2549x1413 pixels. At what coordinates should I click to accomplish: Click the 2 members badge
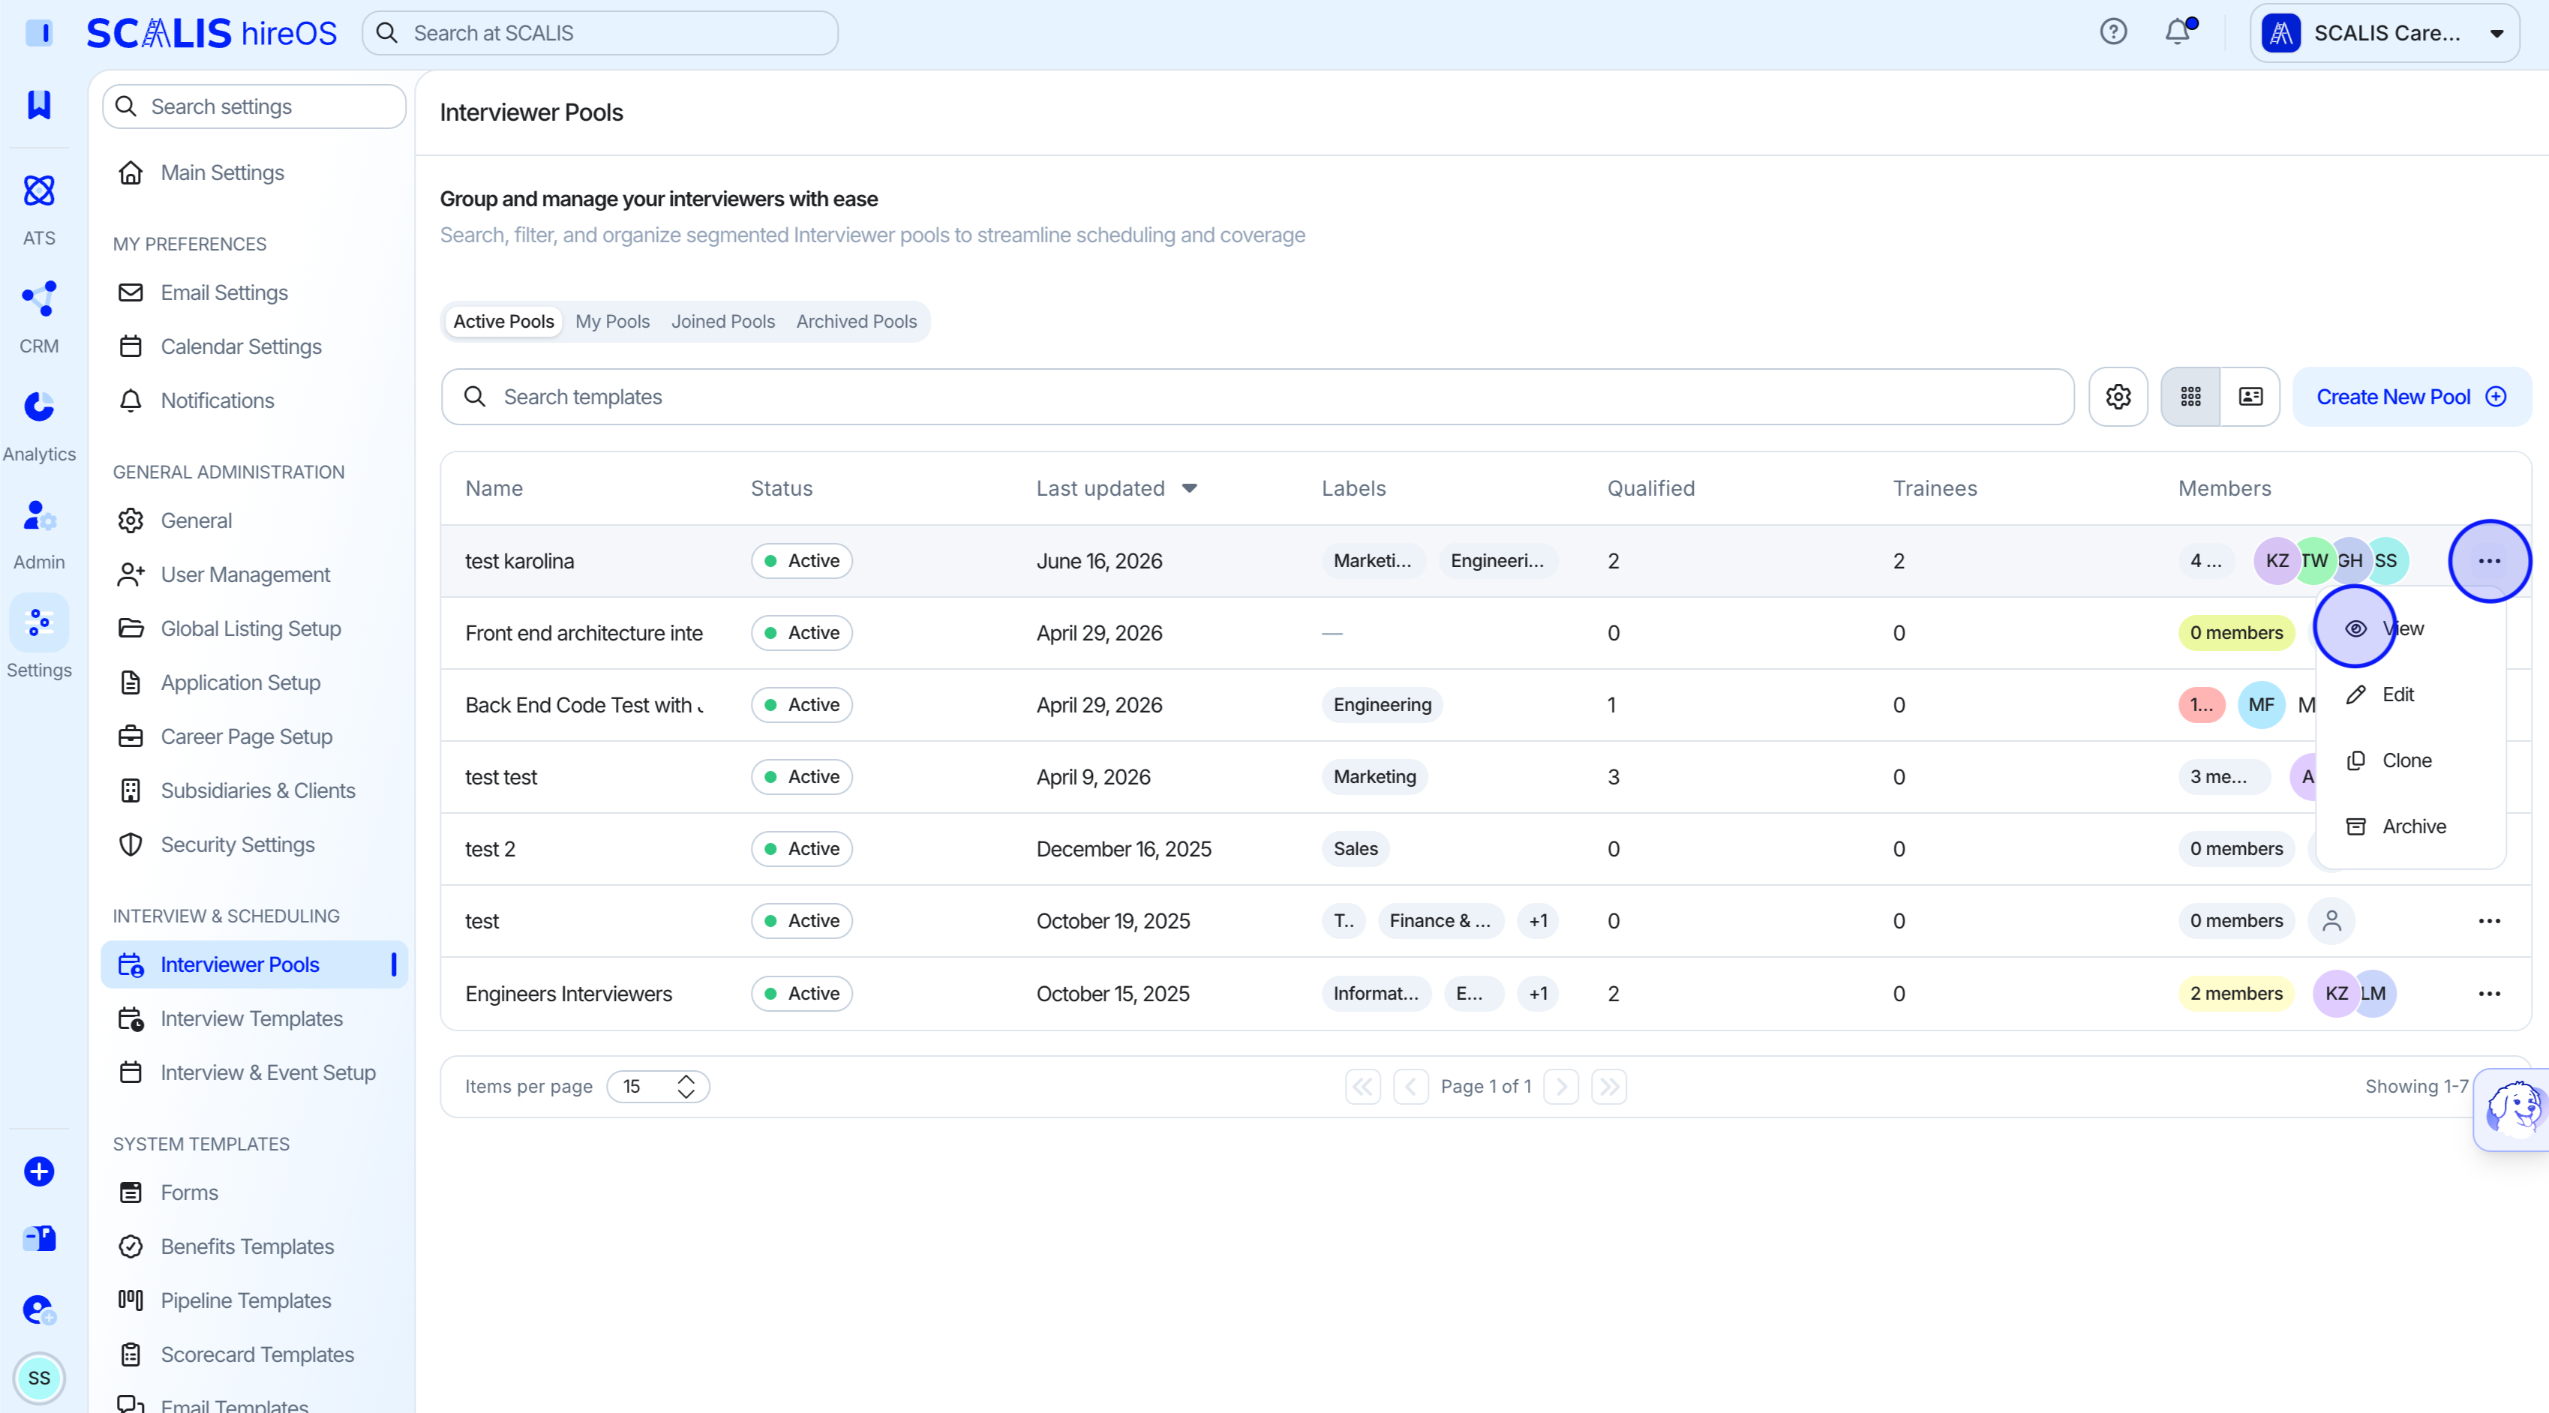[x=2236, y=994]
